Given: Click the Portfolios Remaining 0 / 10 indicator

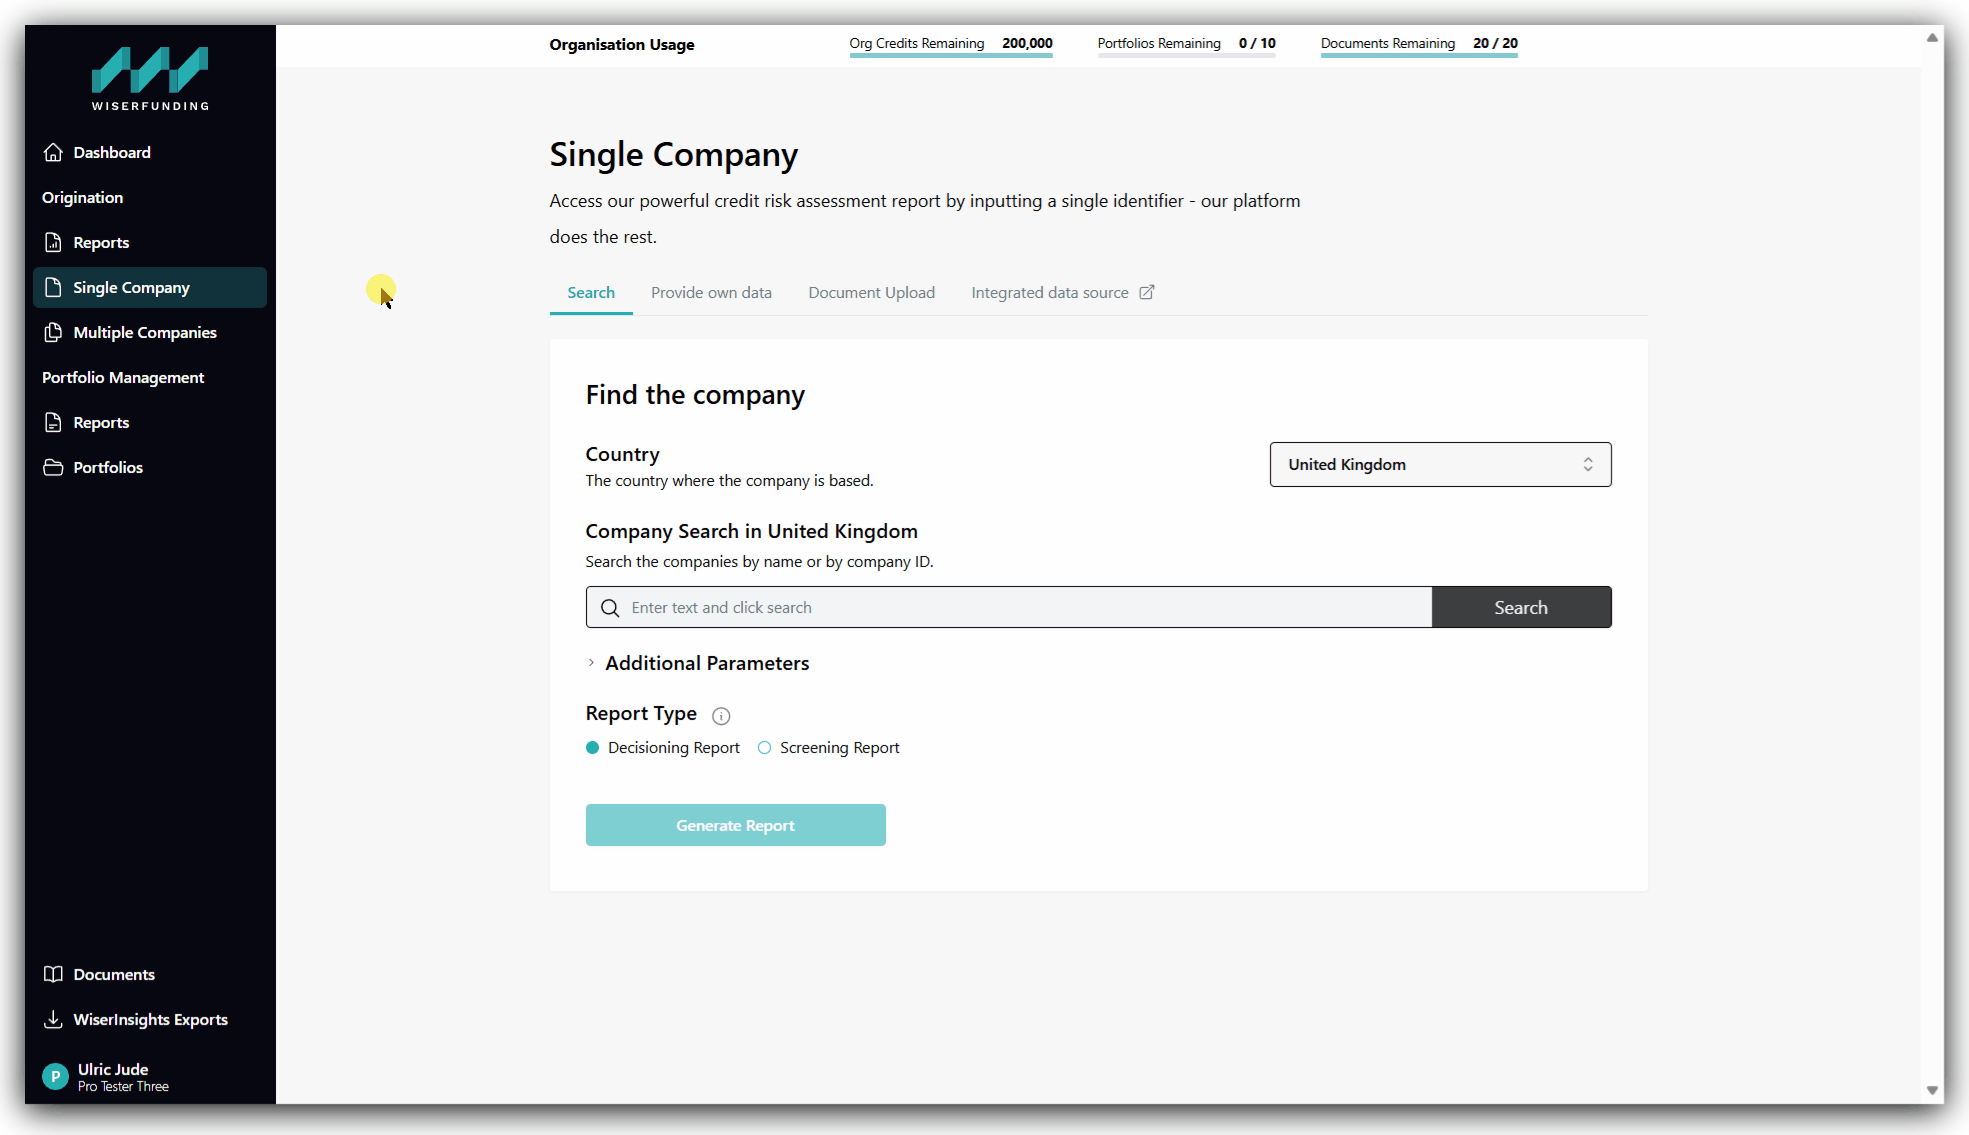Looking at the screenshot, I should (1186, 46).
